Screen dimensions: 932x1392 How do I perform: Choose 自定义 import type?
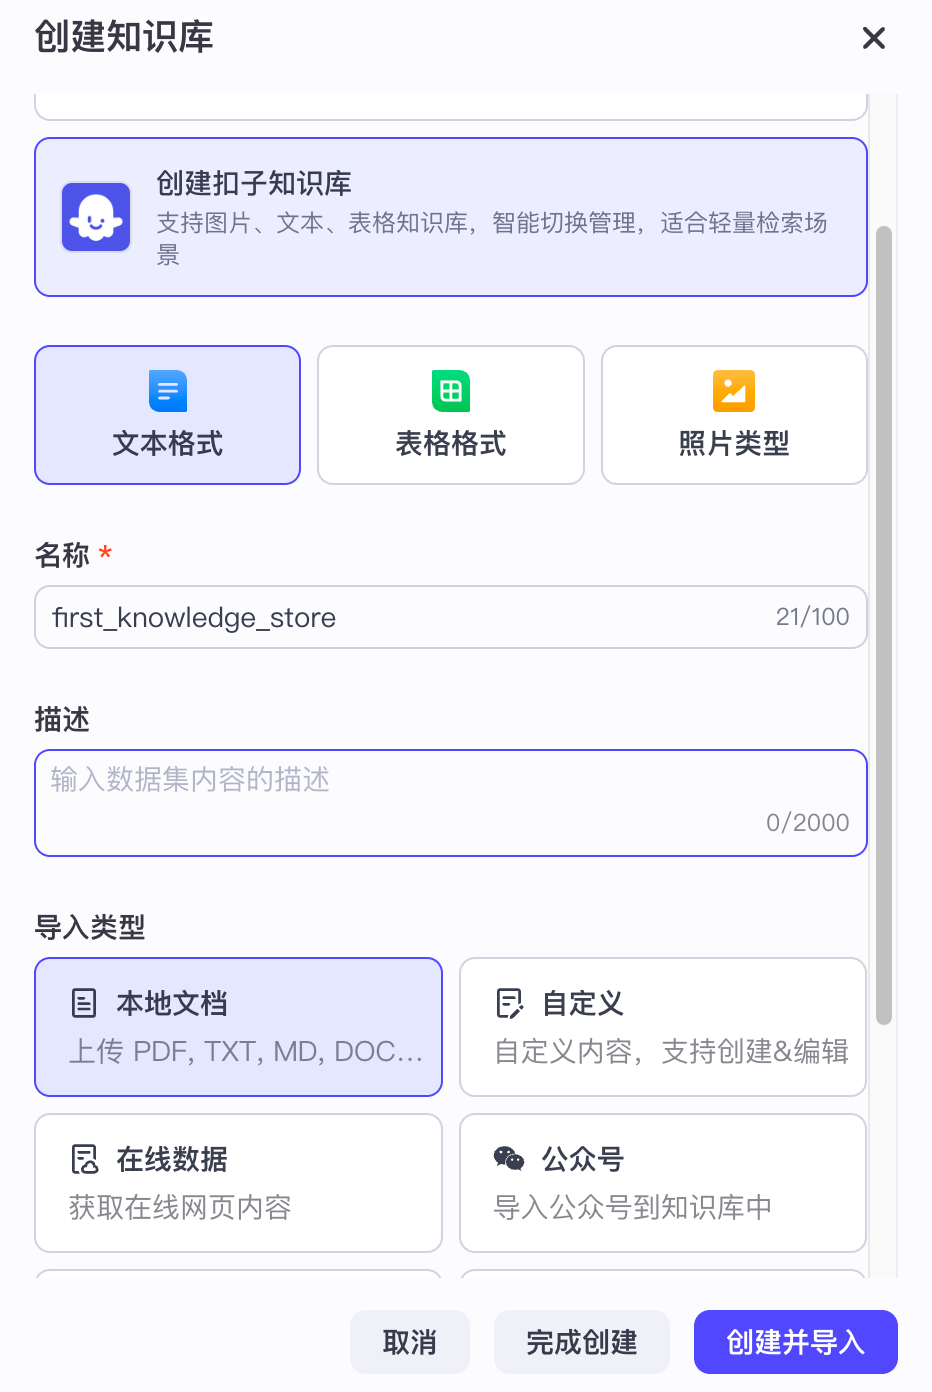(662, 1027)
